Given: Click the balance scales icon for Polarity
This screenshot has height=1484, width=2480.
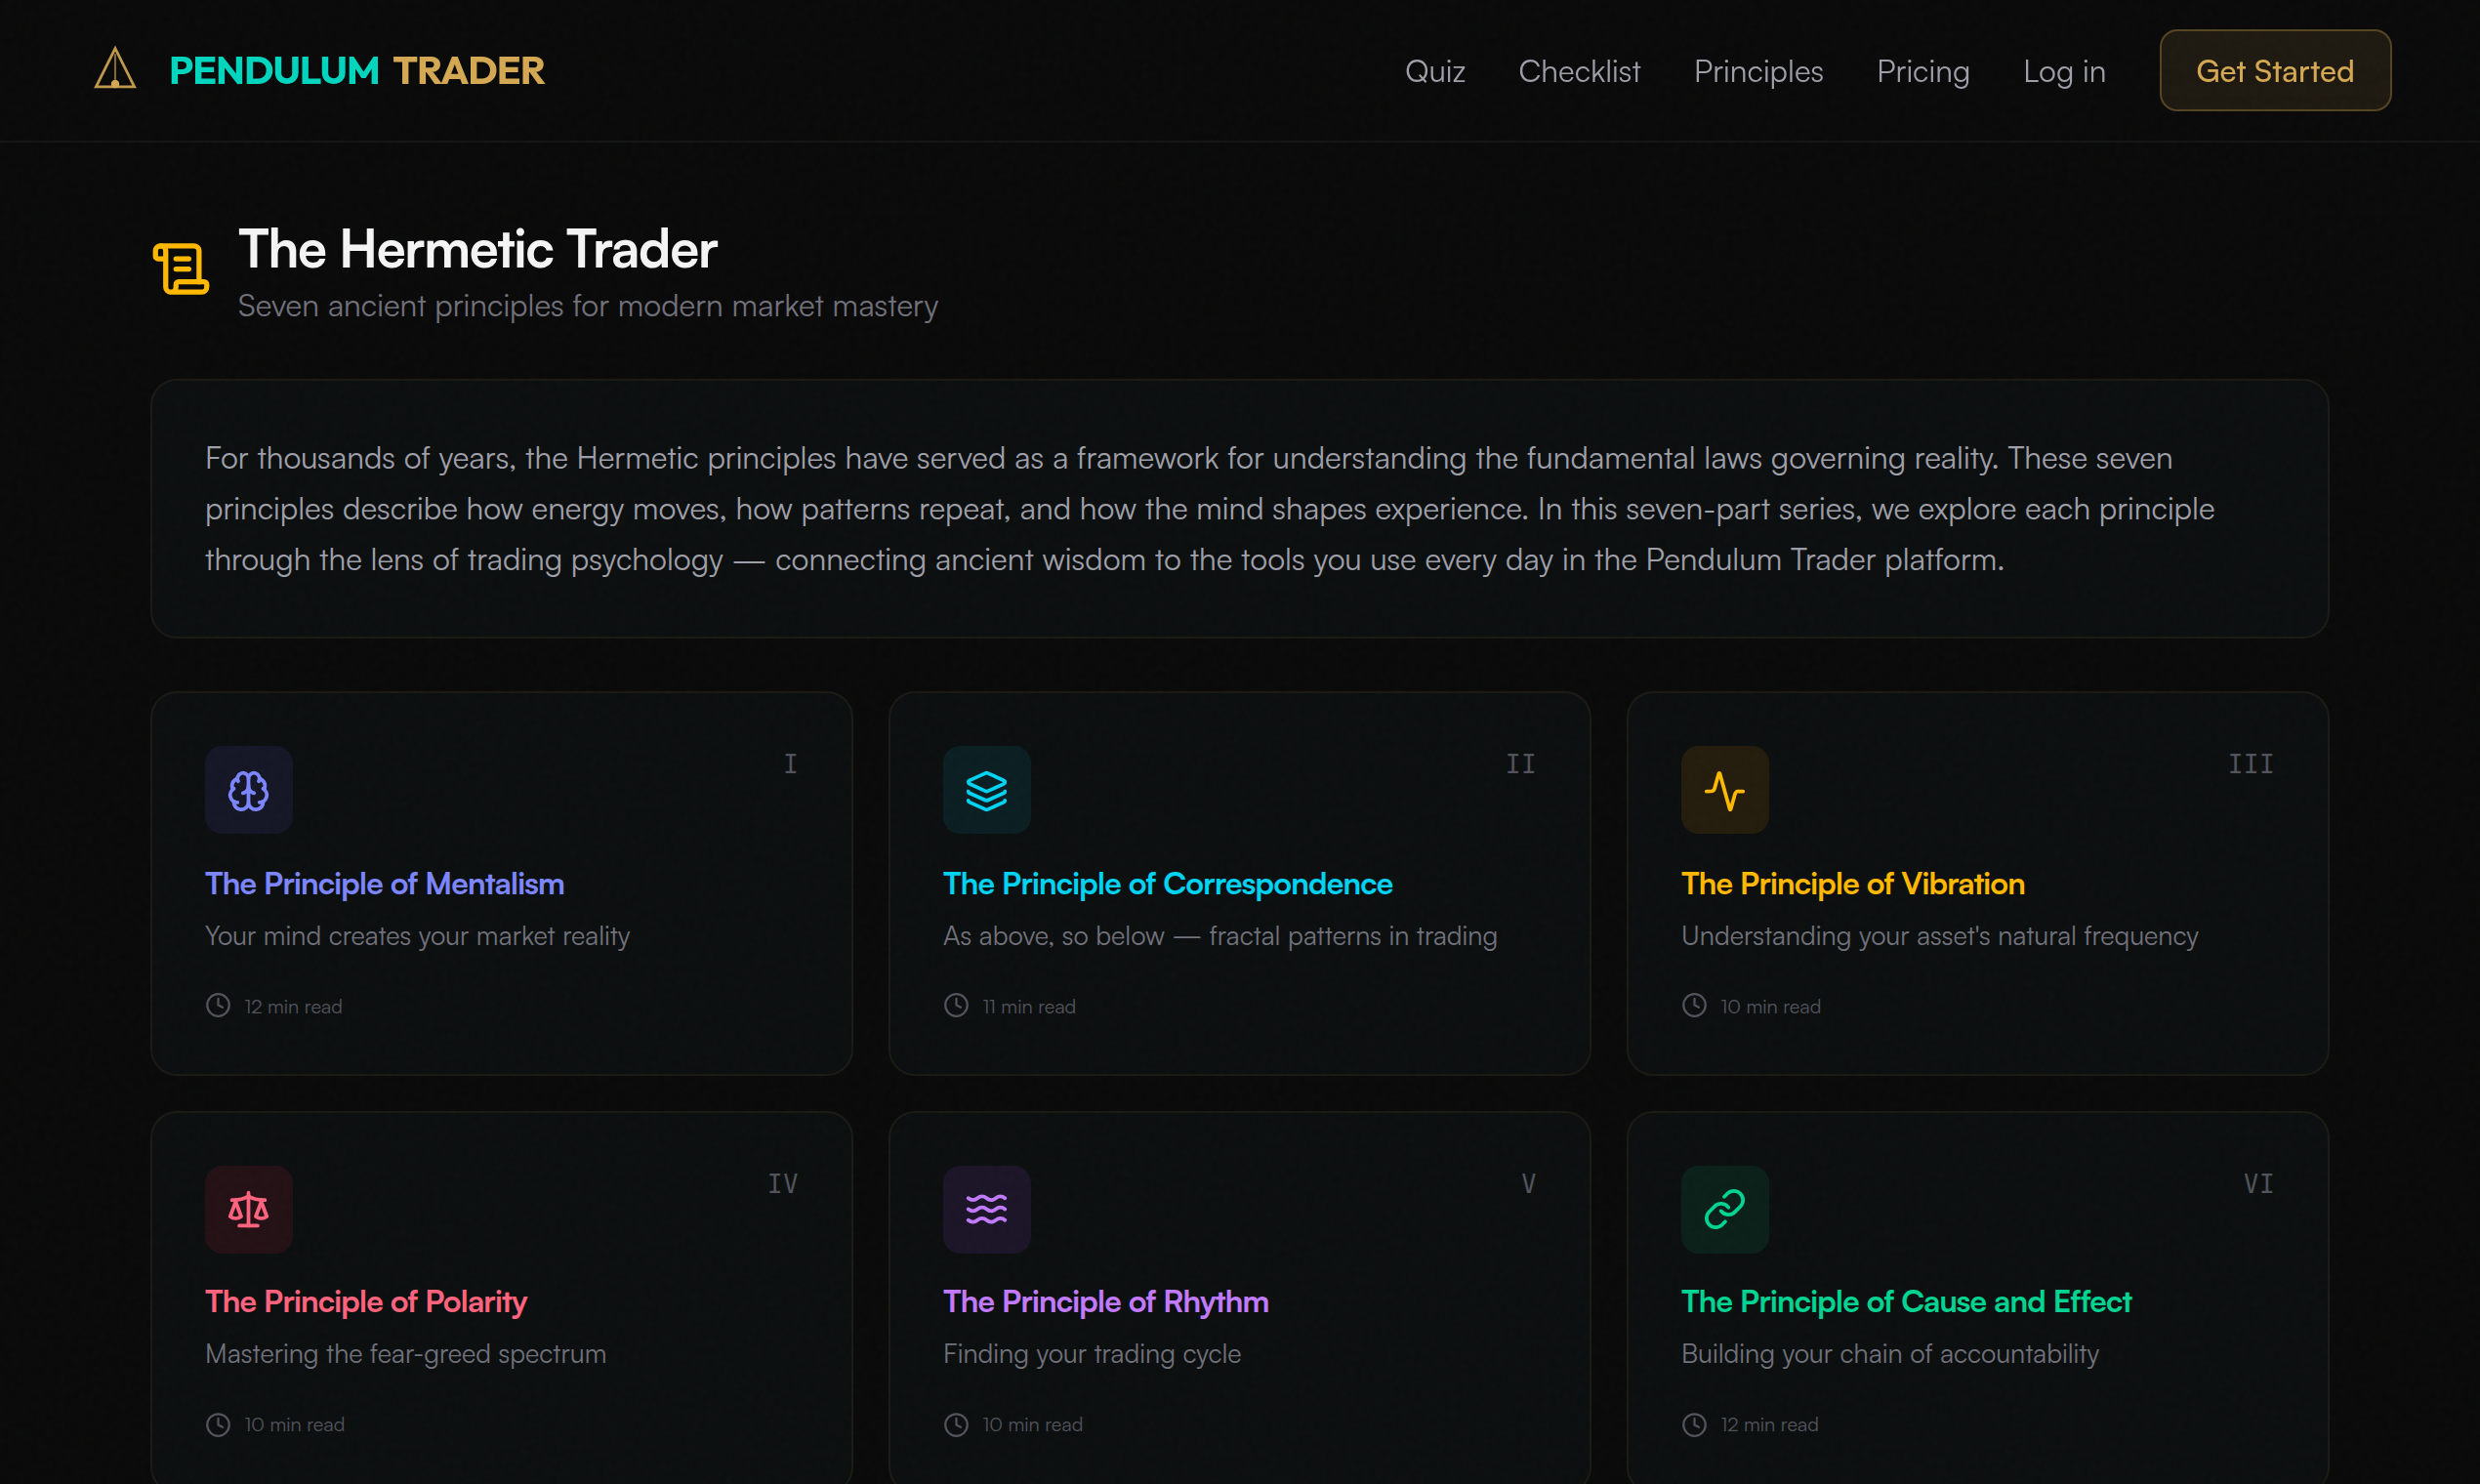Looking at the screenshot, I should click(x=248, y=1208).
